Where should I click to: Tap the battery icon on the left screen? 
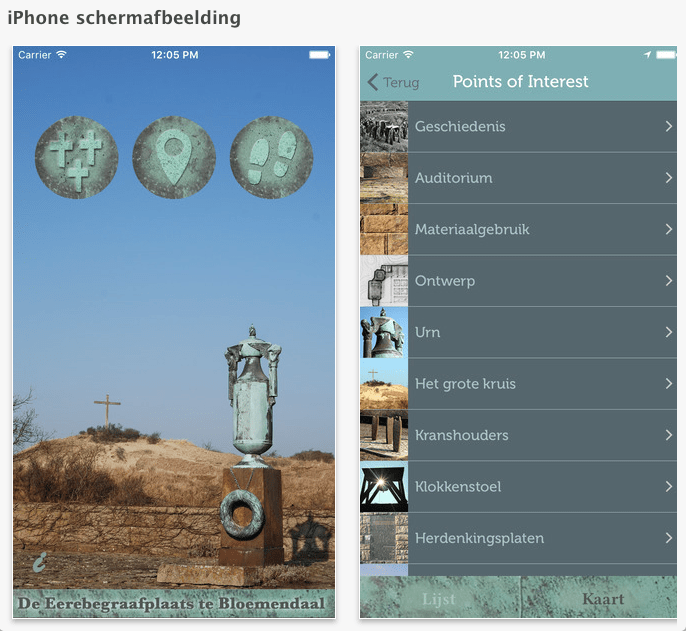[x=319, y=55]
